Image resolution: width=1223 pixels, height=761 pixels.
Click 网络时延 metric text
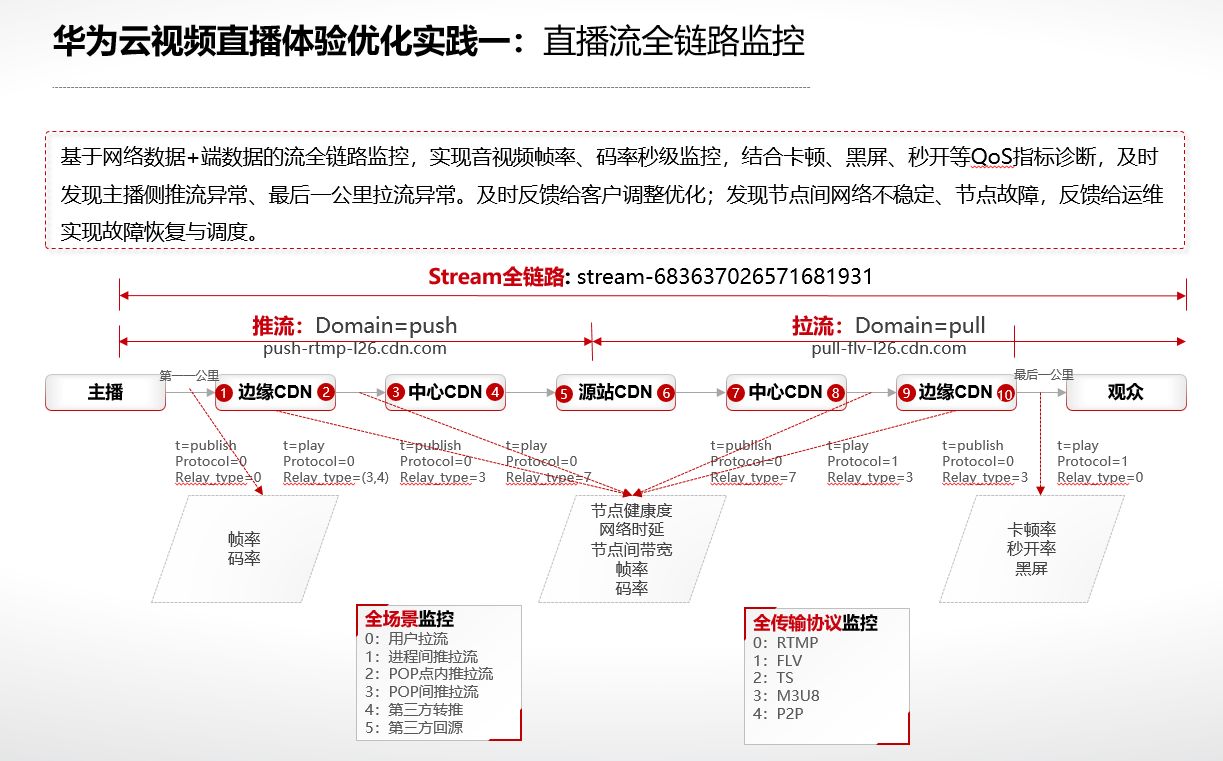pos(632,530)
